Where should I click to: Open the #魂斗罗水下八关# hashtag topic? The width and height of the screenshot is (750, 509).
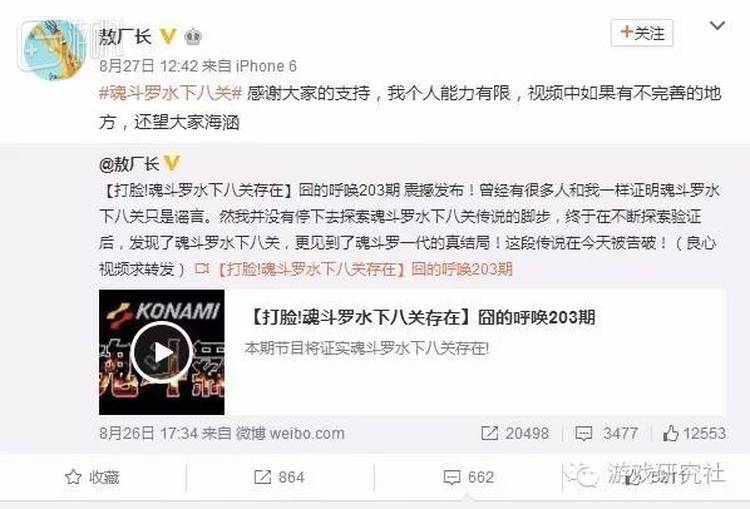pos(170,93)
